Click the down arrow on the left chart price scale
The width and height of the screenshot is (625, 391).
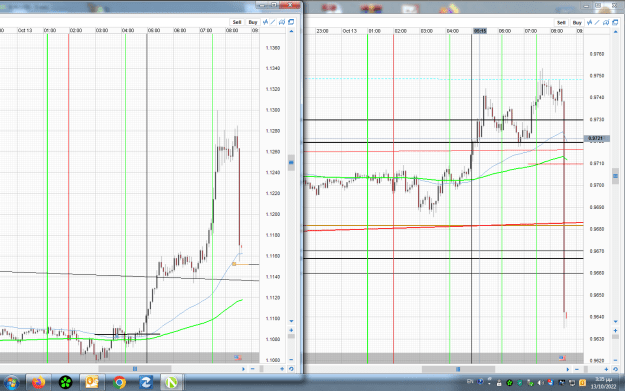(291, 321)
